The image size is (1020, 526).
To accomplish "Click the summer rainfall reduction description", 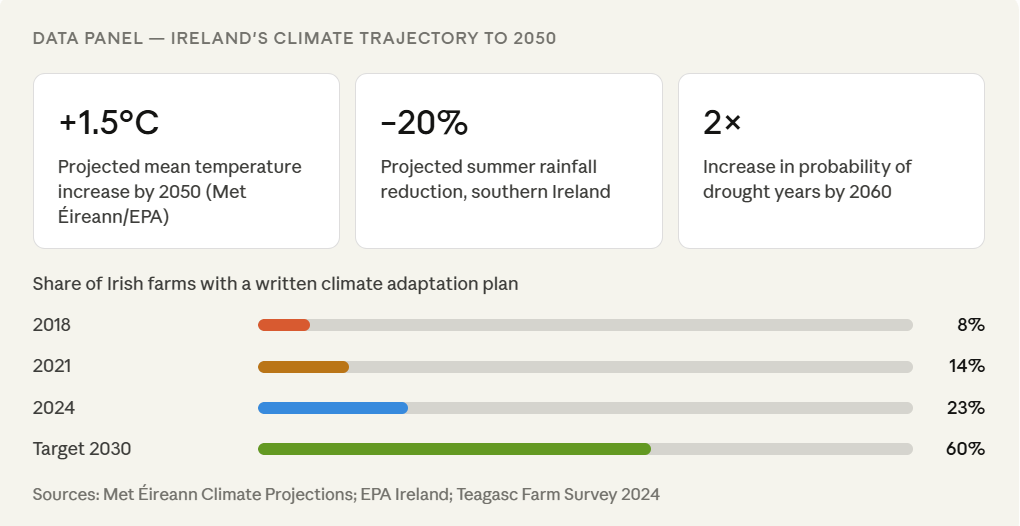I will tap(495, 179).
